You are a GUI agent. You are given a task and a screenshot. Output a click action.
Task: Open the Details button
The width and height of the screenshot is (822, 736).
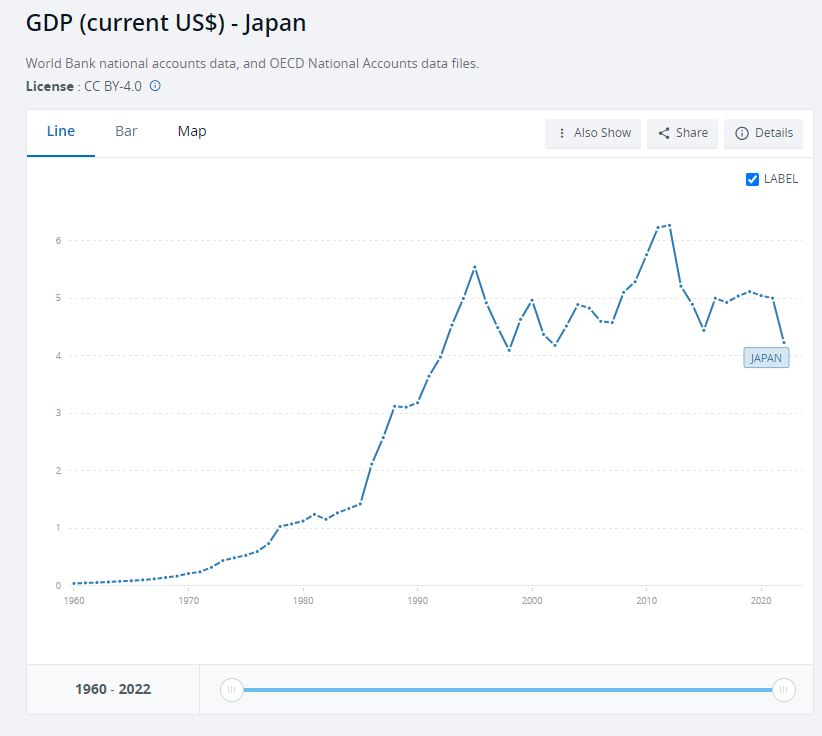pyautogui.click(x=763, y=133)
